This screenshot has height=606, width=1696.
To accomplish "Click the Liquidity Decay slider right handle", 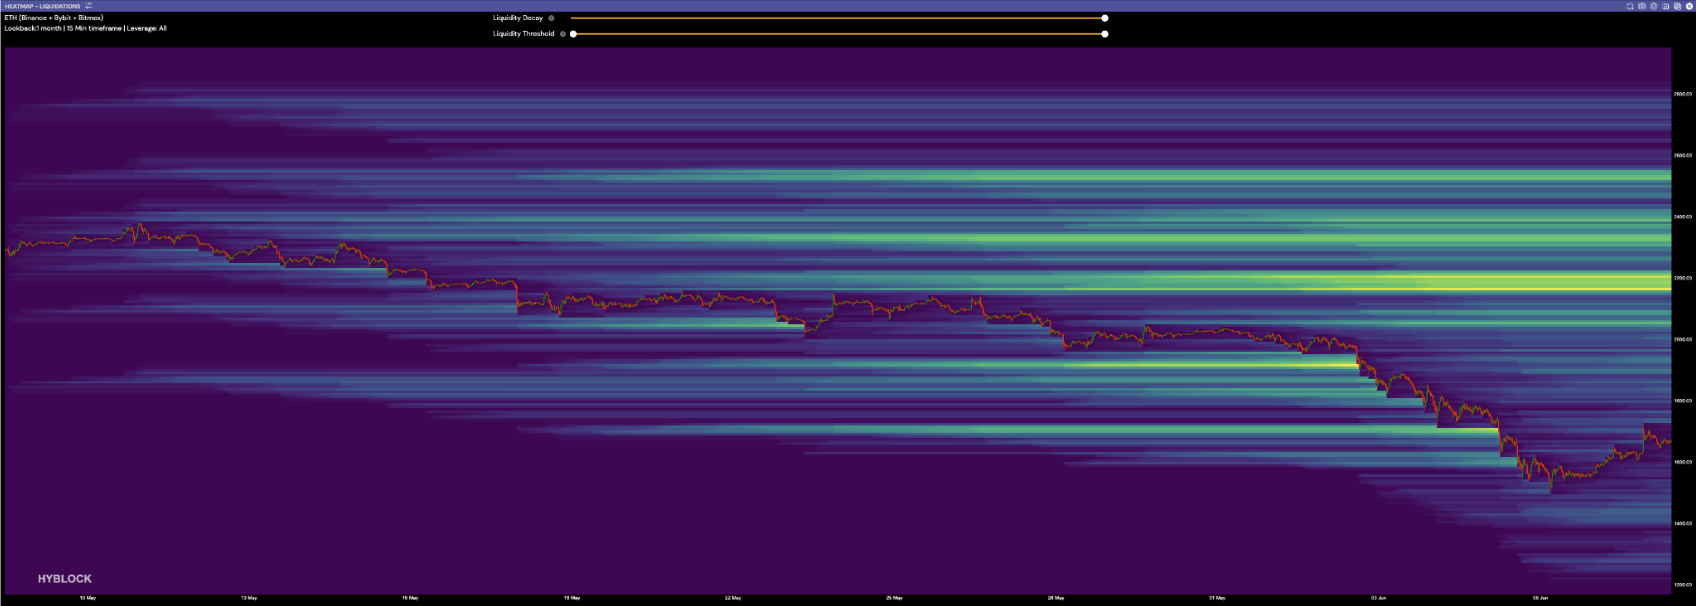I will tap(1105, 18).
